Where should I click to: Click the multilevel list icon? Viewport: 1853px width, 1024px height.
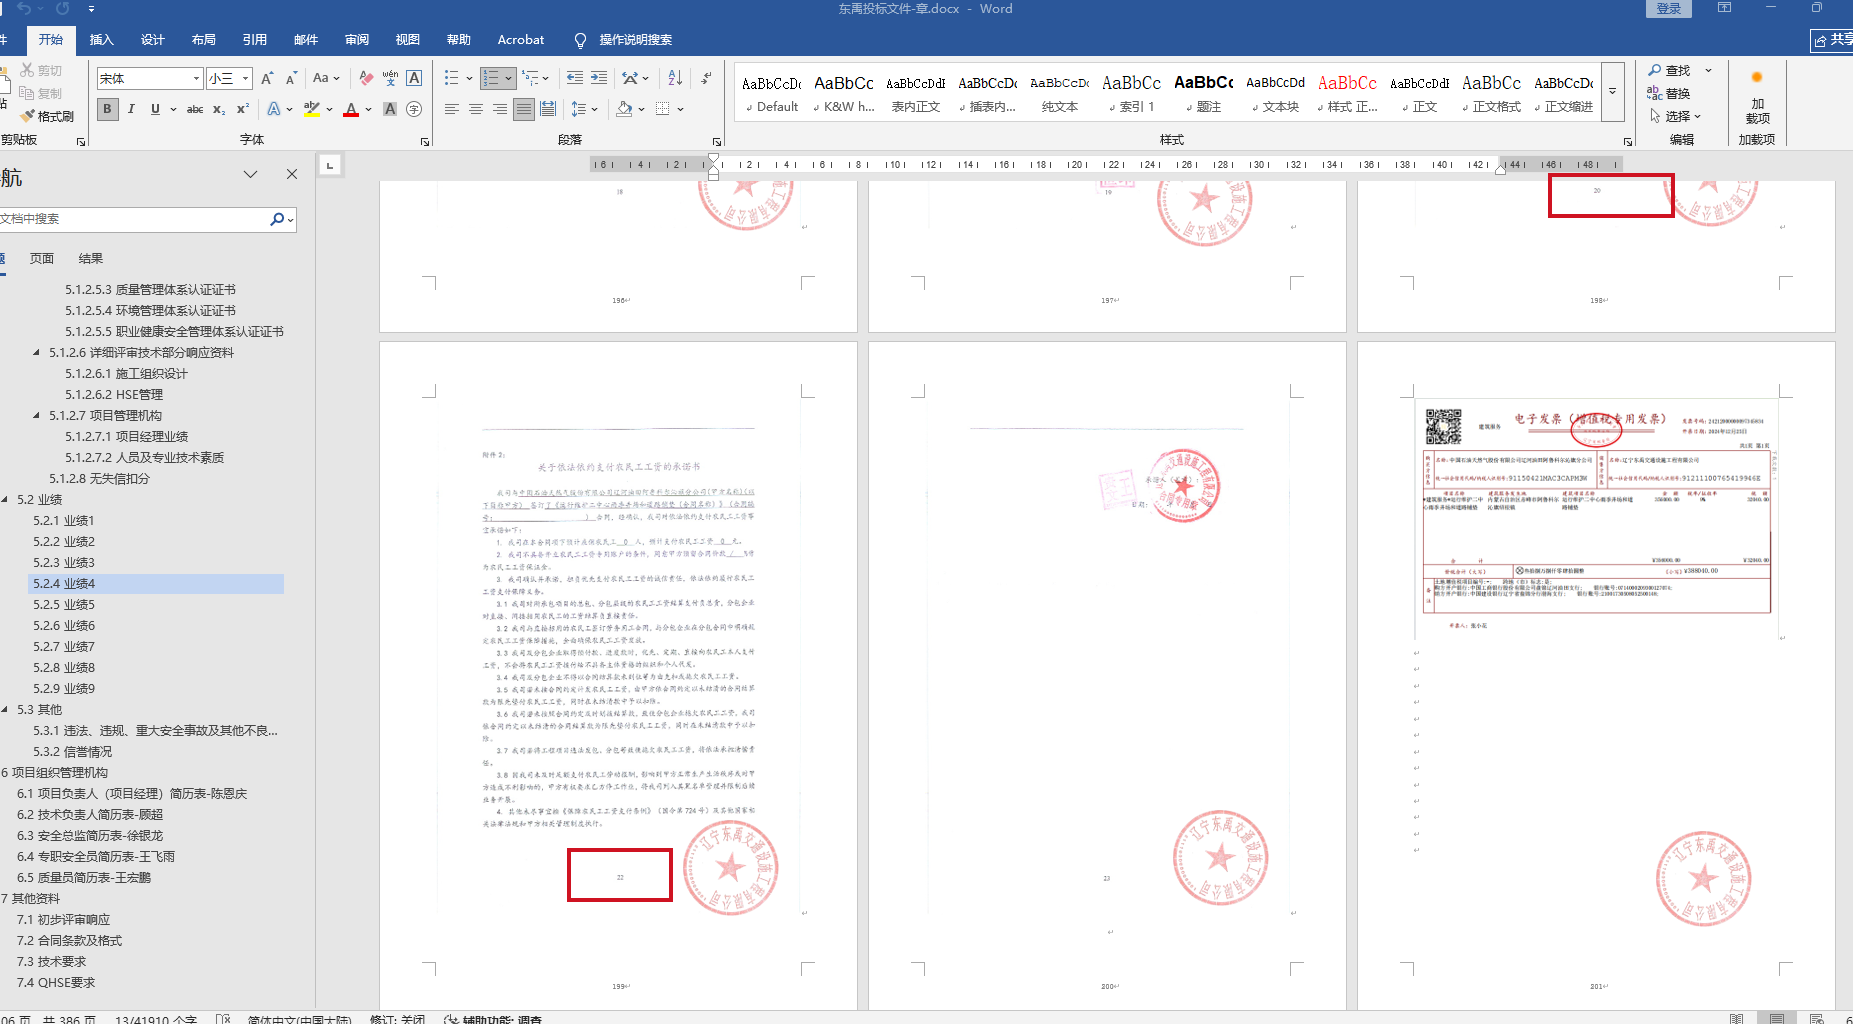pos(530,78)
